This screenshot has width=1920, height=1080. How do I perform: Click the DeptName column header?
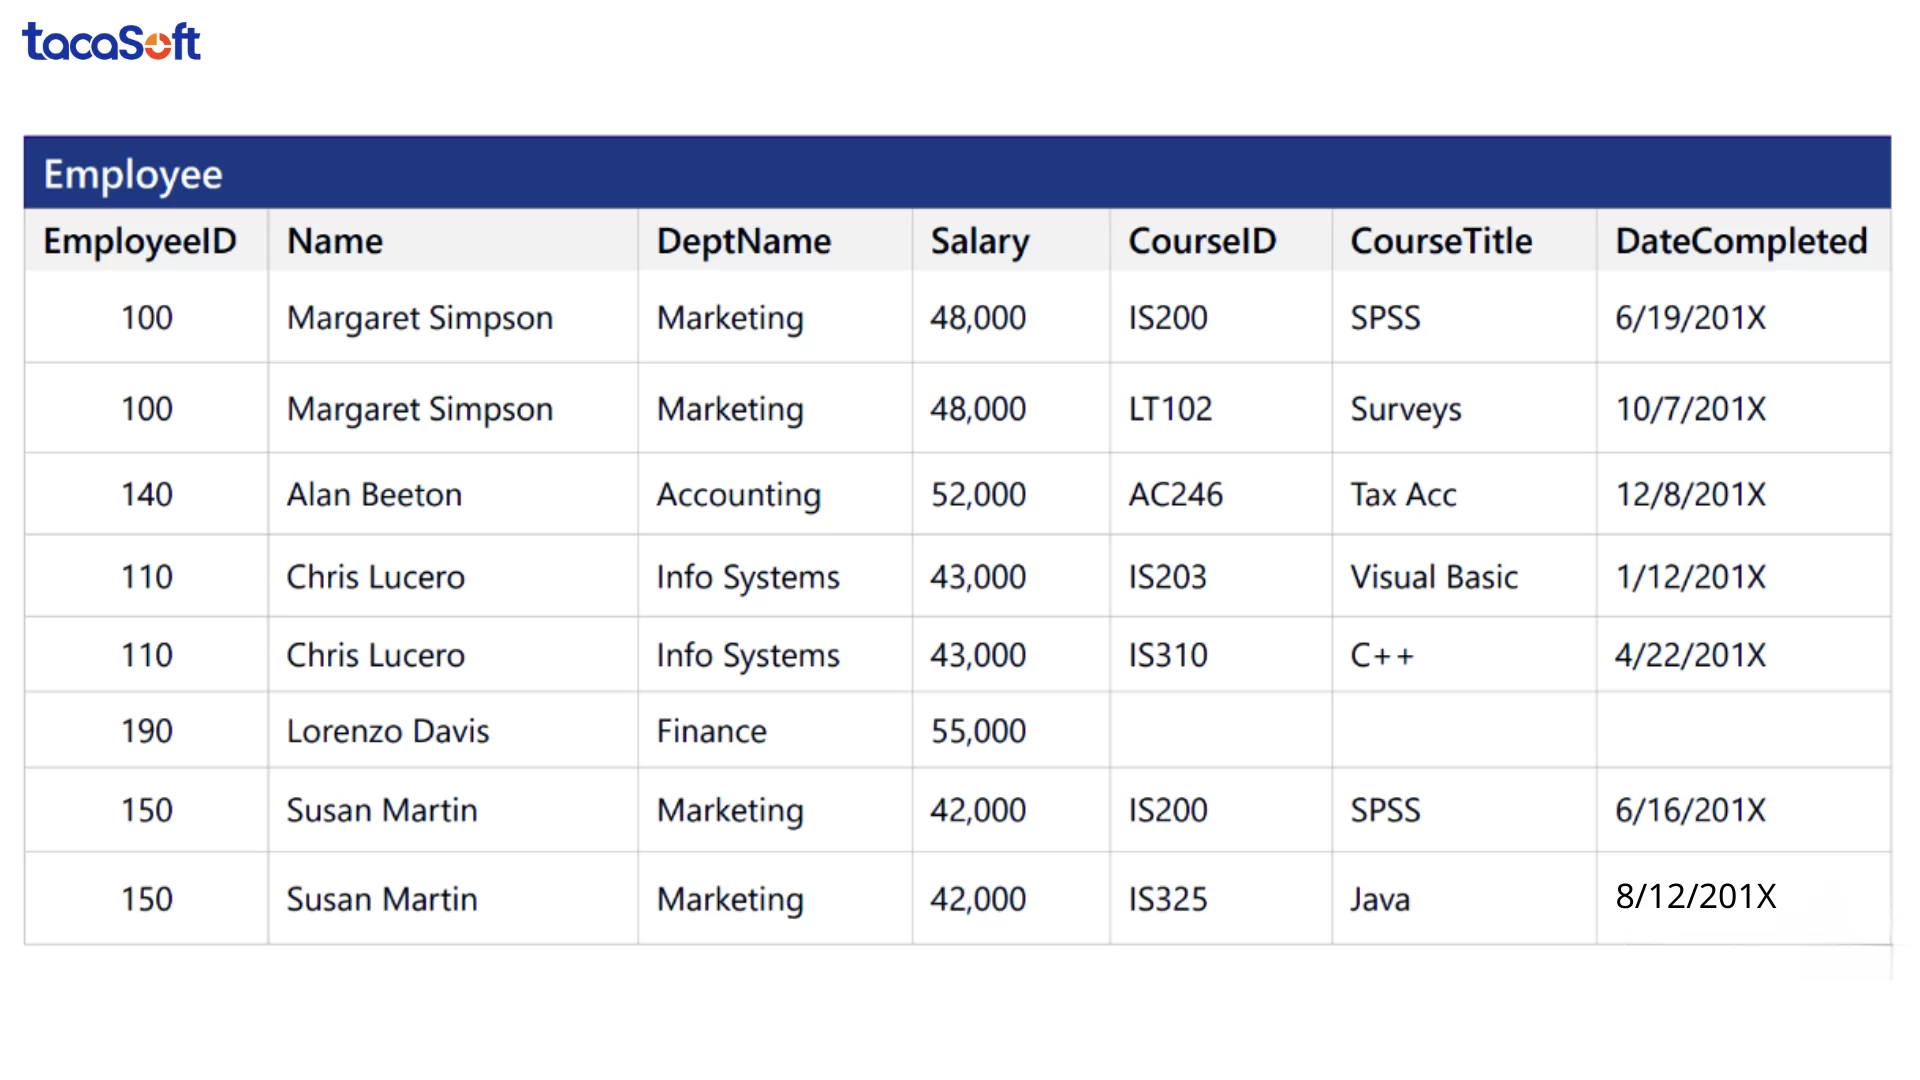coord(743,241)
